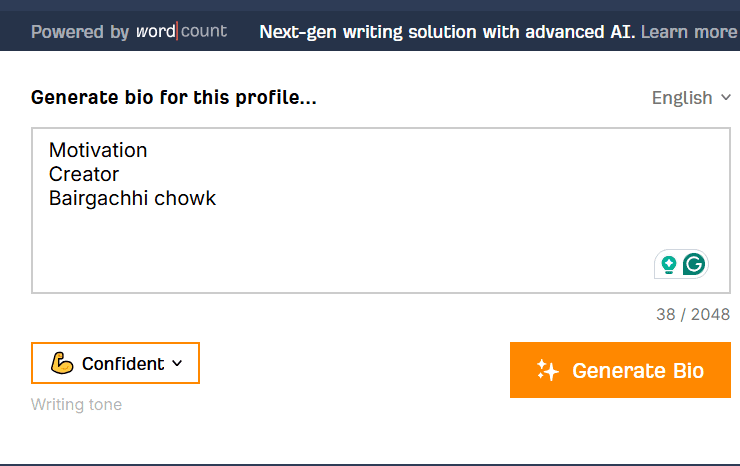
Task: Place cursor on the word Motivation
Action: point(98,150)
